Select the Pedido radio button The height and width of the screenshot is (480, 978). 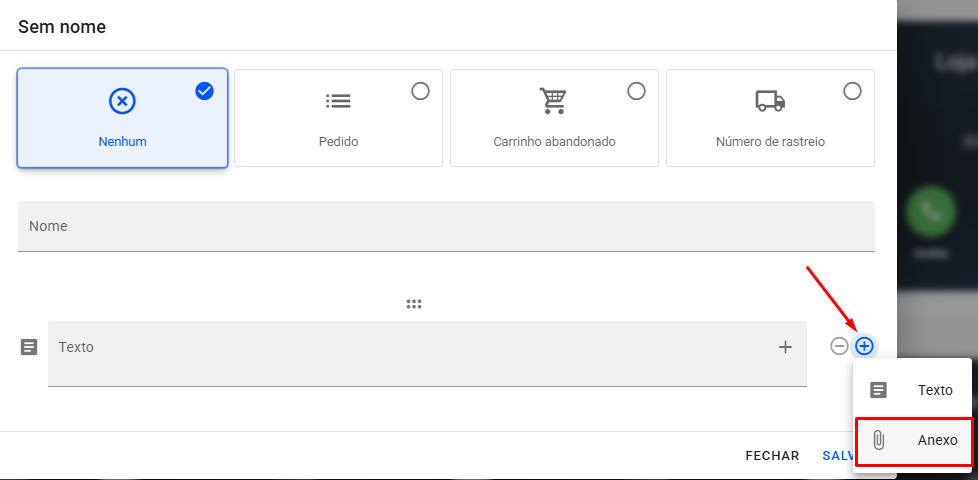click(420, 91)
